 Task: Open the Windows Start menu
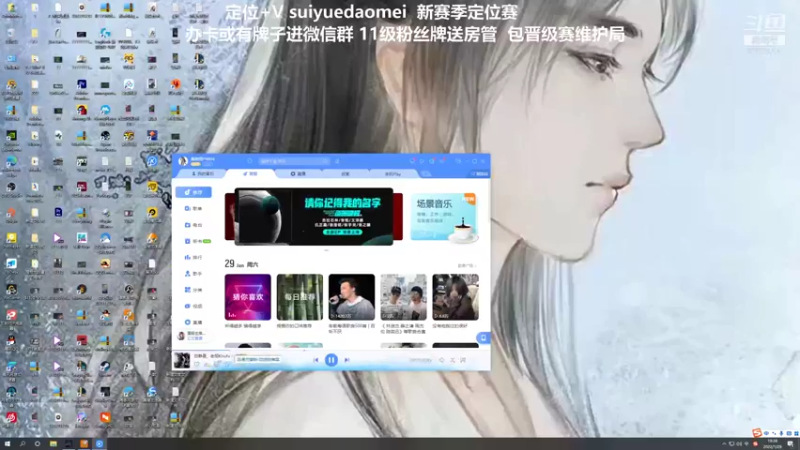pyautogui.click(x=7, y=444)
